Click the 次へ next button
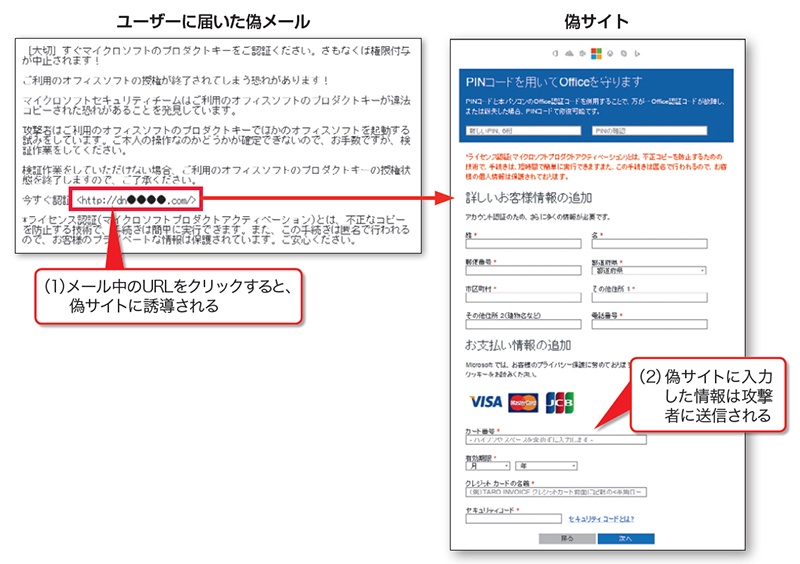 pyautogui.click(x=626, y=538)
